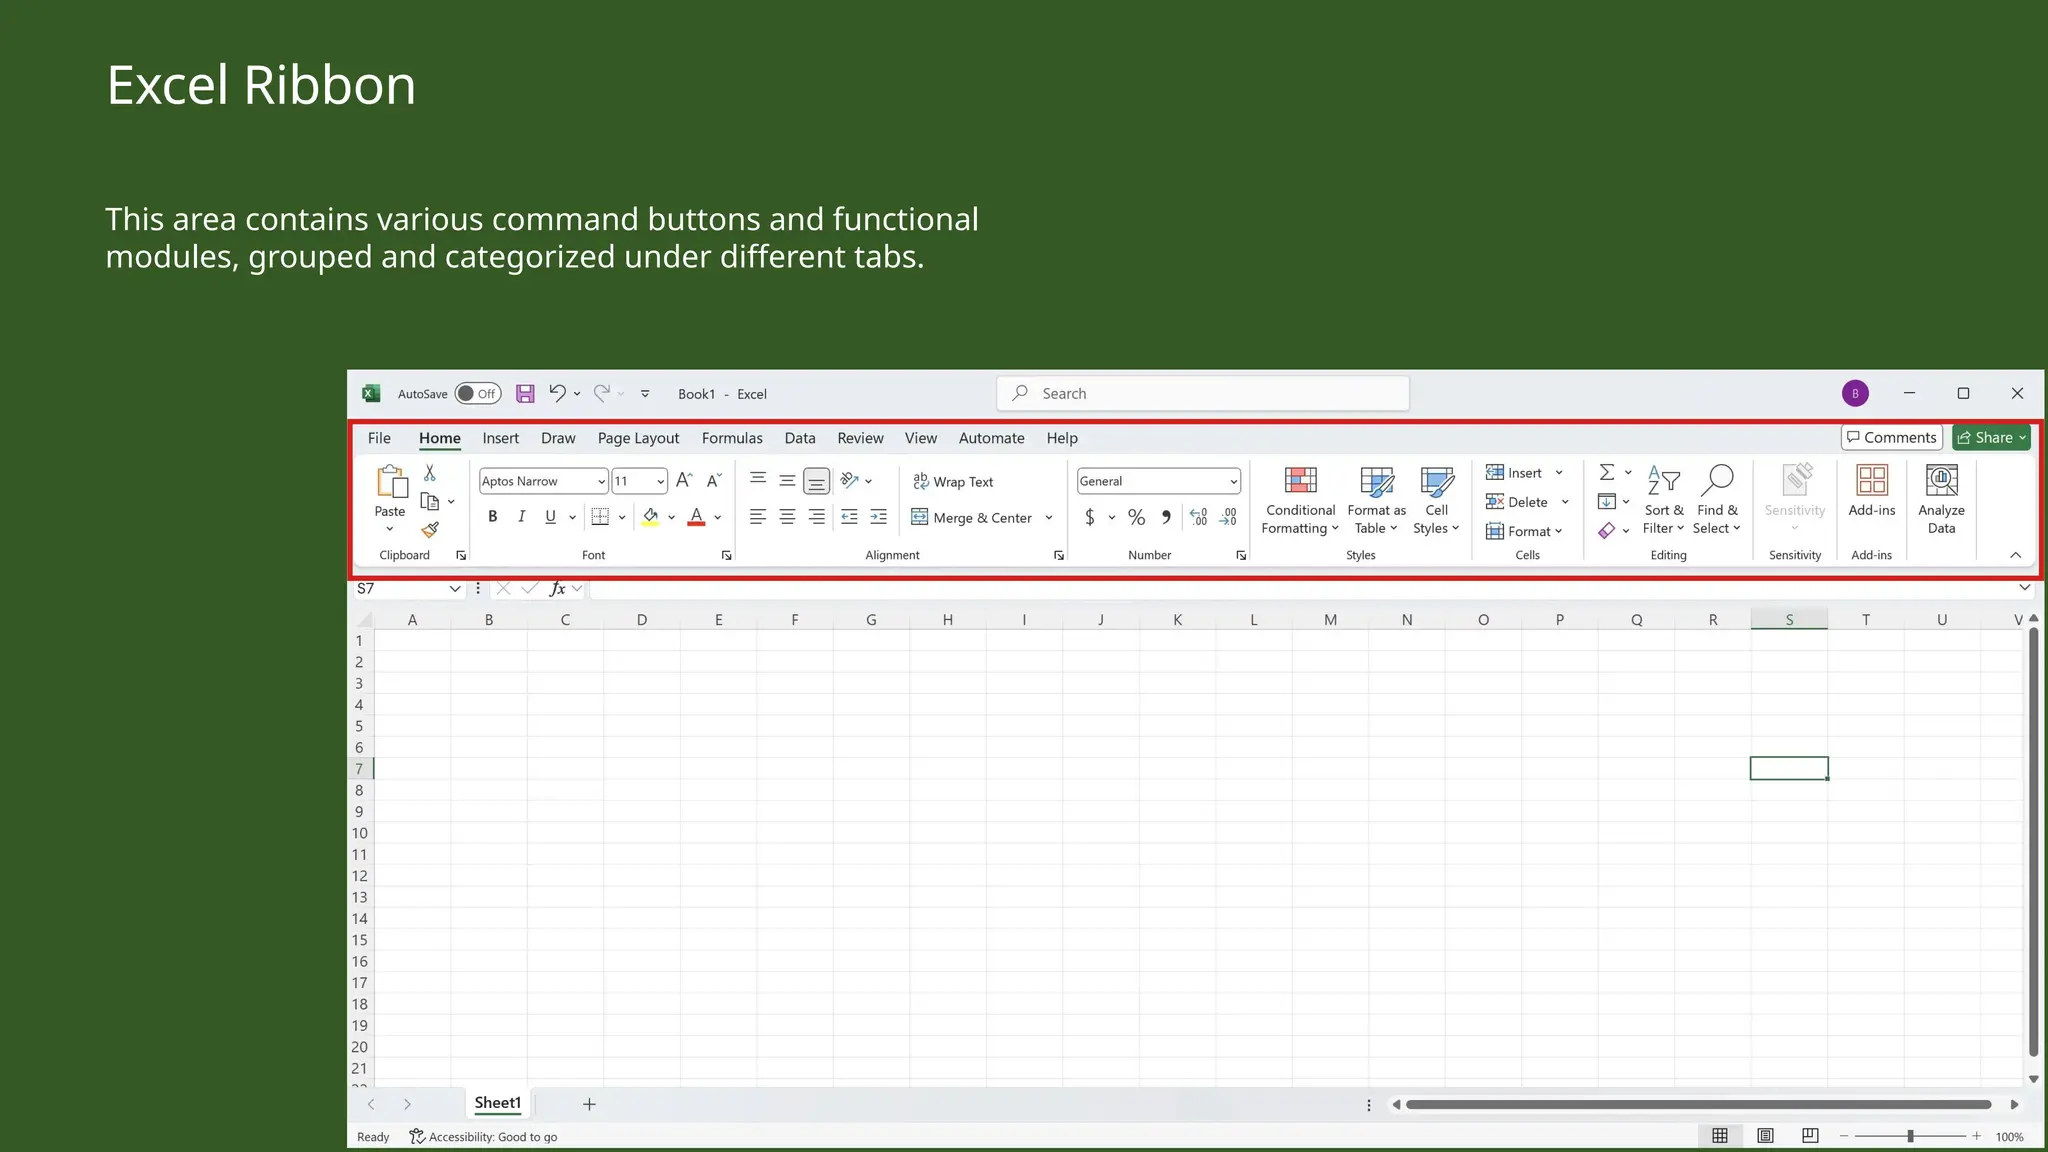The image size is (2048, 1152).
Task: Open the Aptos Narrow font dropdown
Action: point(601,482)
